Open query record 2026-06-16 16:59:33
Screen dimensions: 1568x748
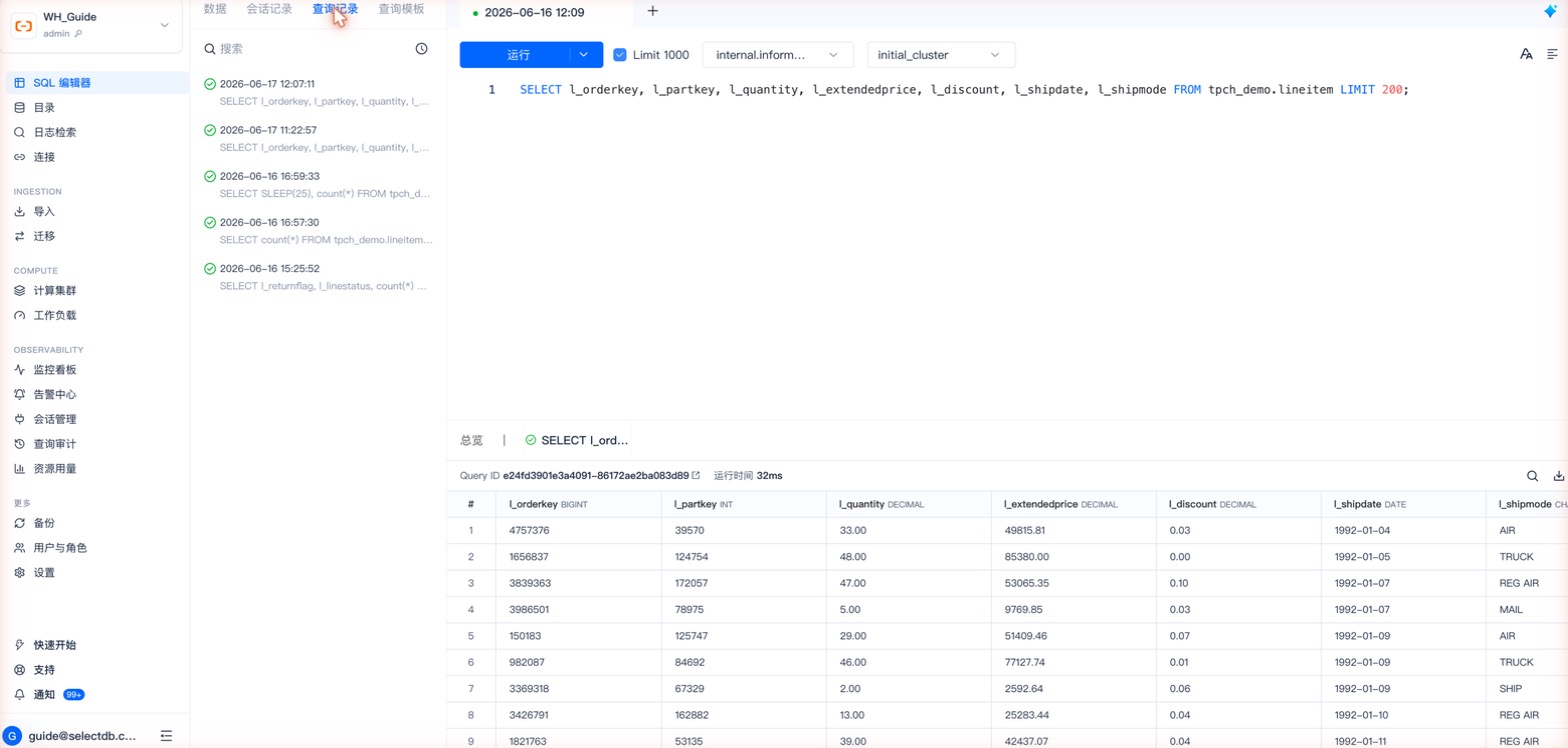[x=318, y=185]
